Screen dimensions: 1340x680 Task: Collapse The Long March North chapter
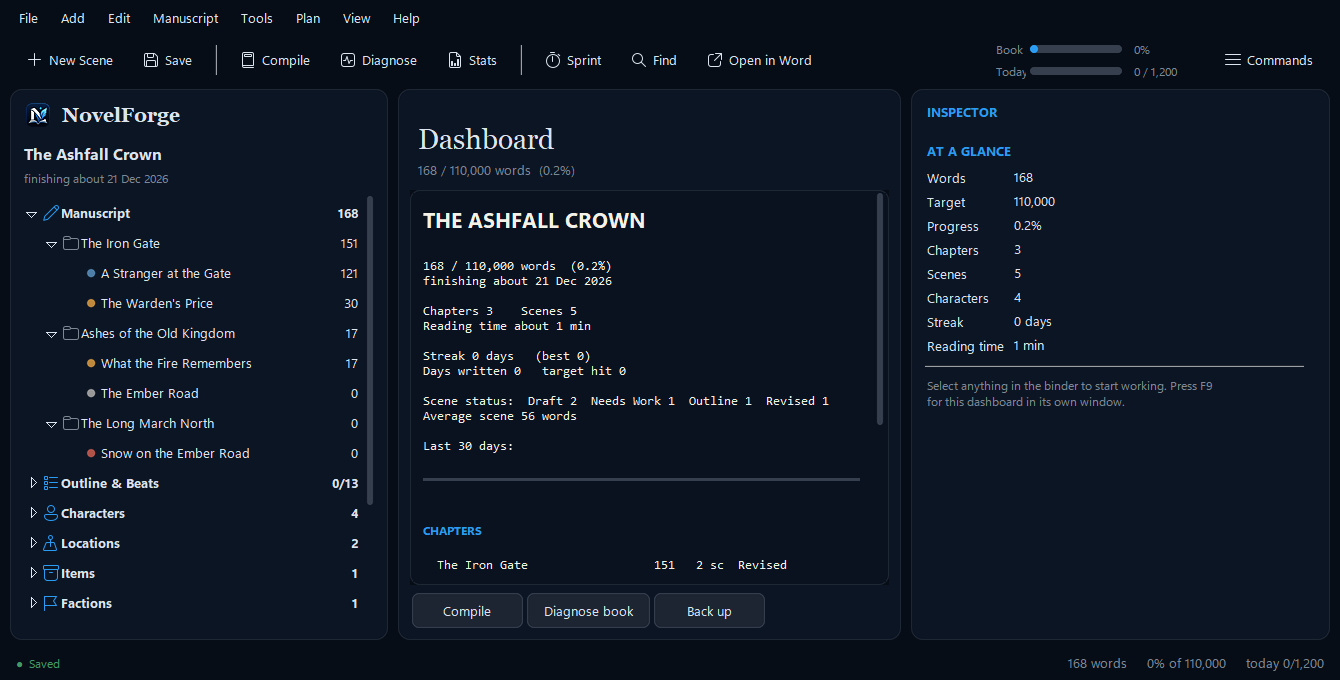52,424
